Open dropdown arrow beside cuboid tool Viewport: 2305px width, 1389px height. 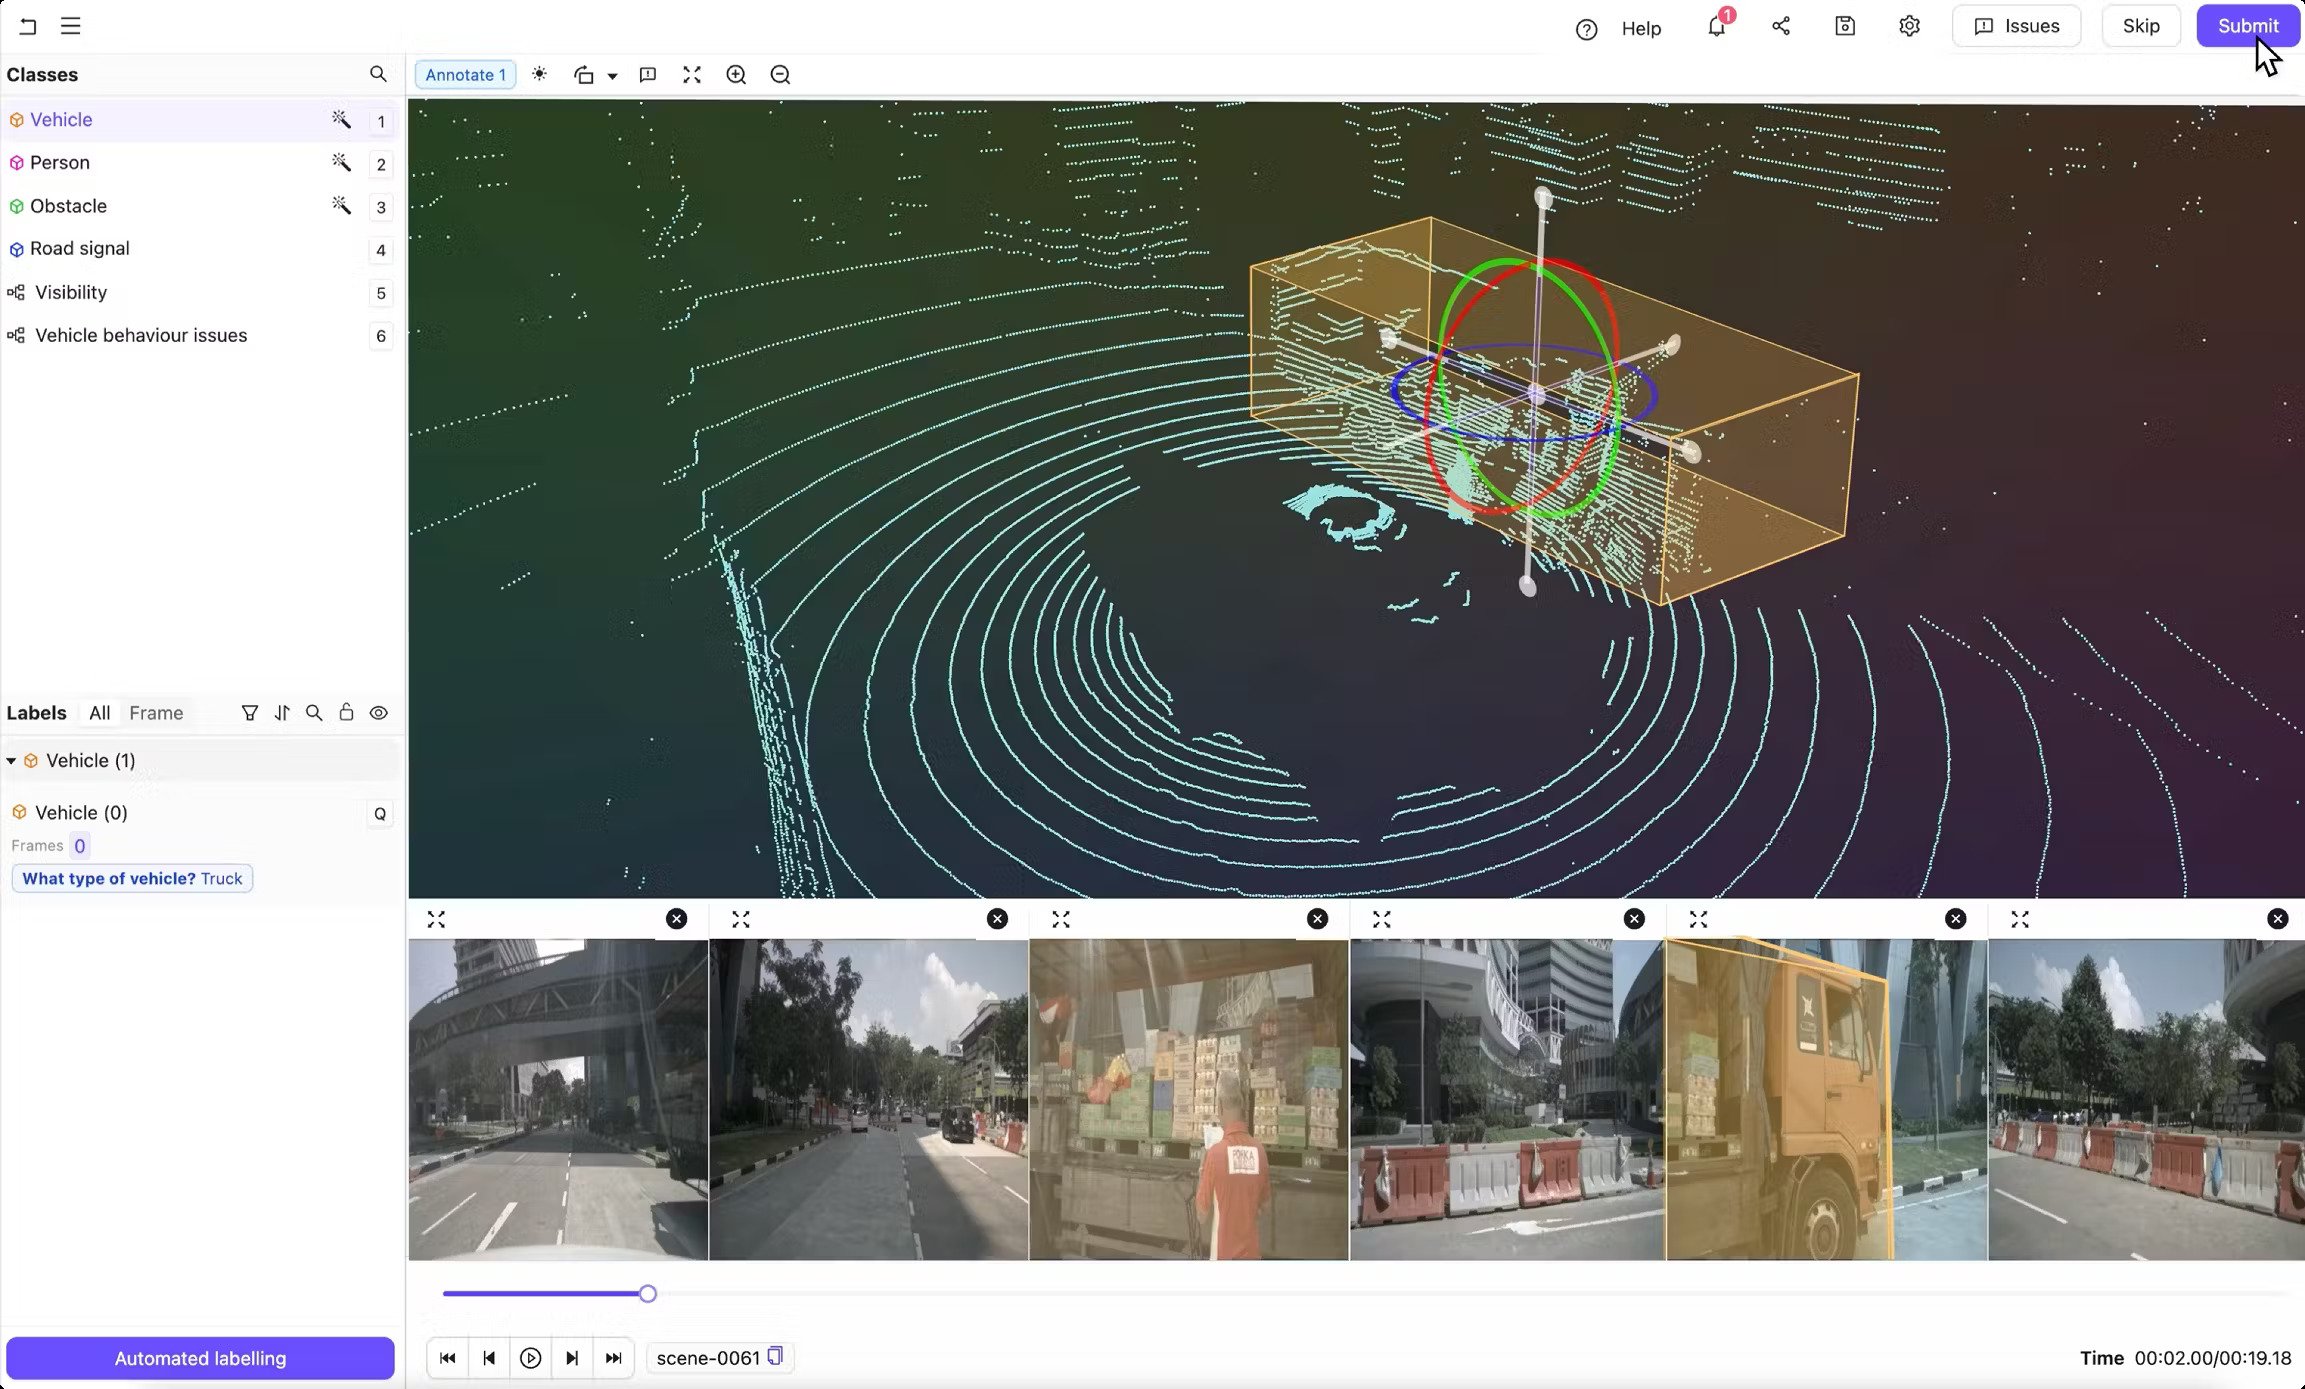point(612,76)
